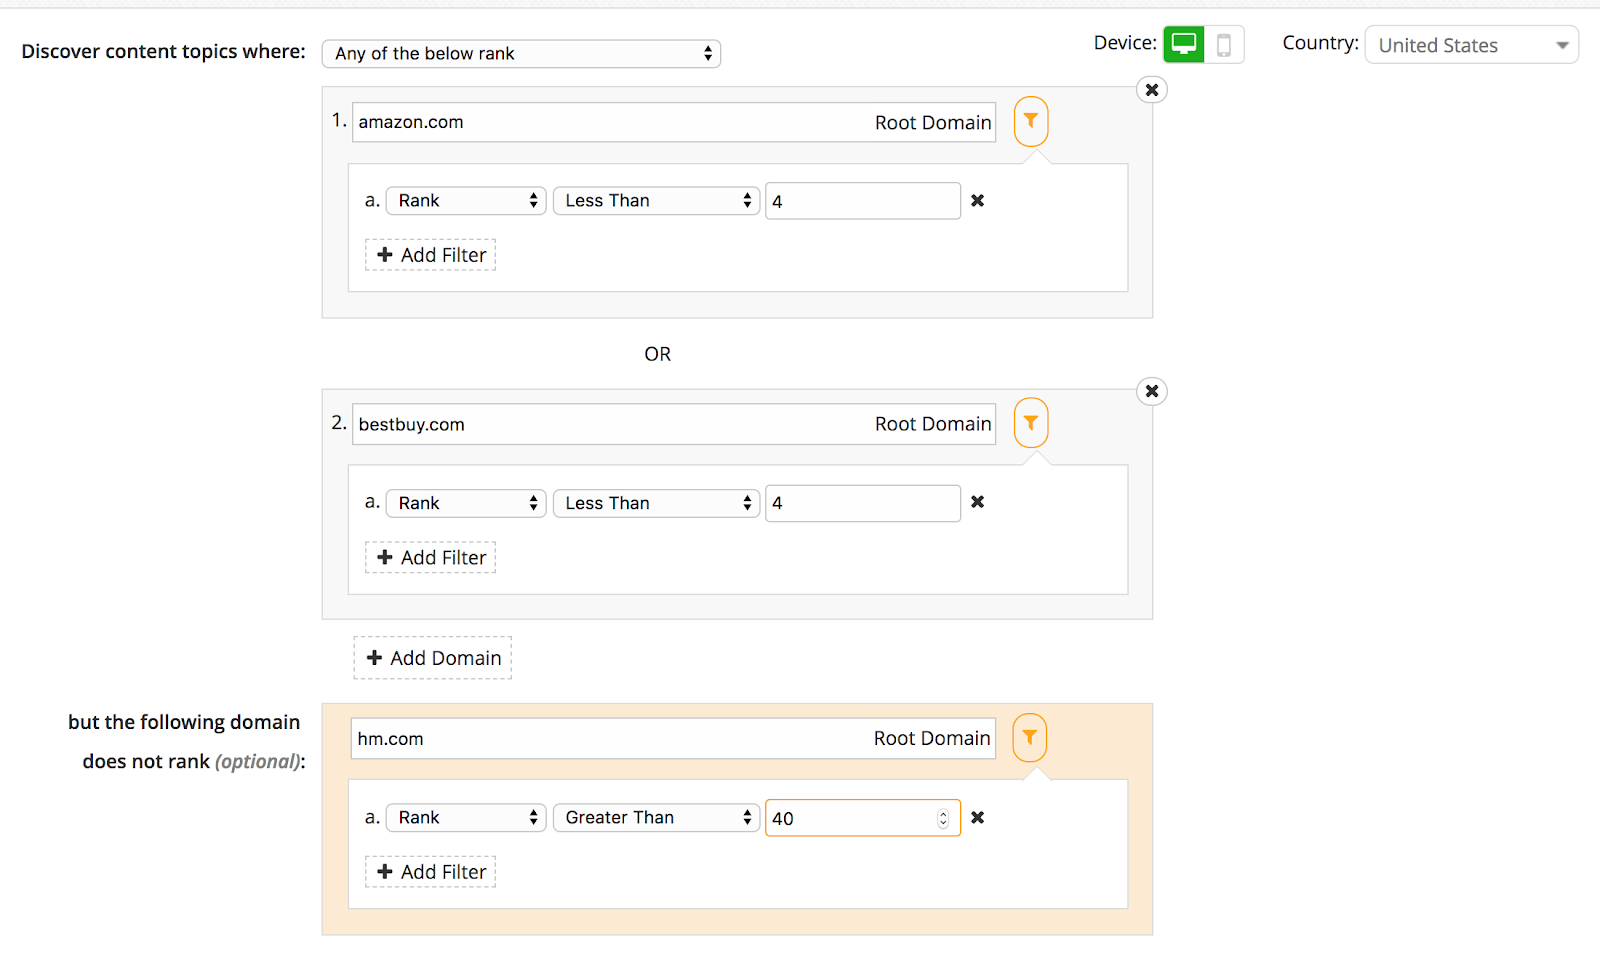The height and width of the screenshot is (972, 1600).
Task: Delete the bestbuy.com rank filter row
Action: [978, 502]
